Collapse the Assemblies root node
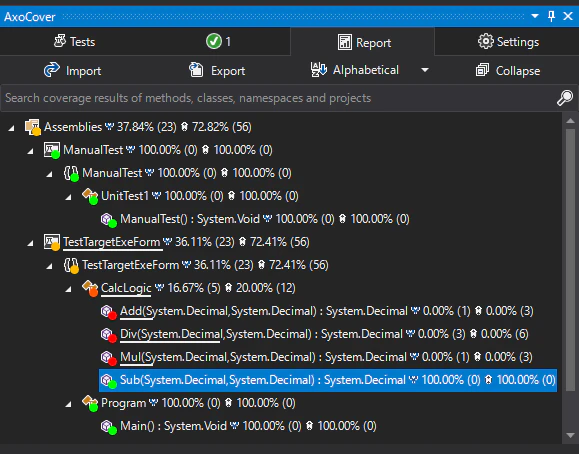Screen dimensions: 579x454 click(x=11, y=128)
